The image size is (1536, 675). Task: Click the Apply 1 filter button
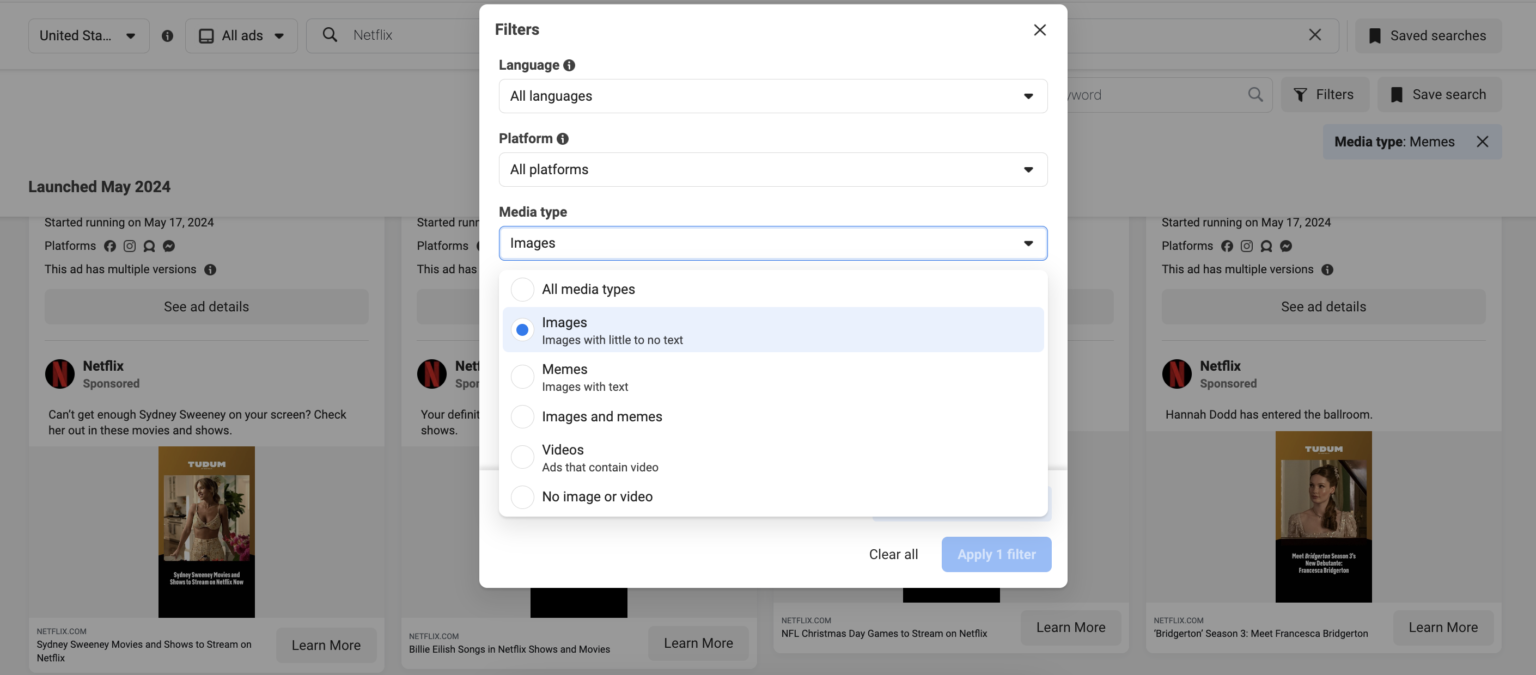pos(996,553)
